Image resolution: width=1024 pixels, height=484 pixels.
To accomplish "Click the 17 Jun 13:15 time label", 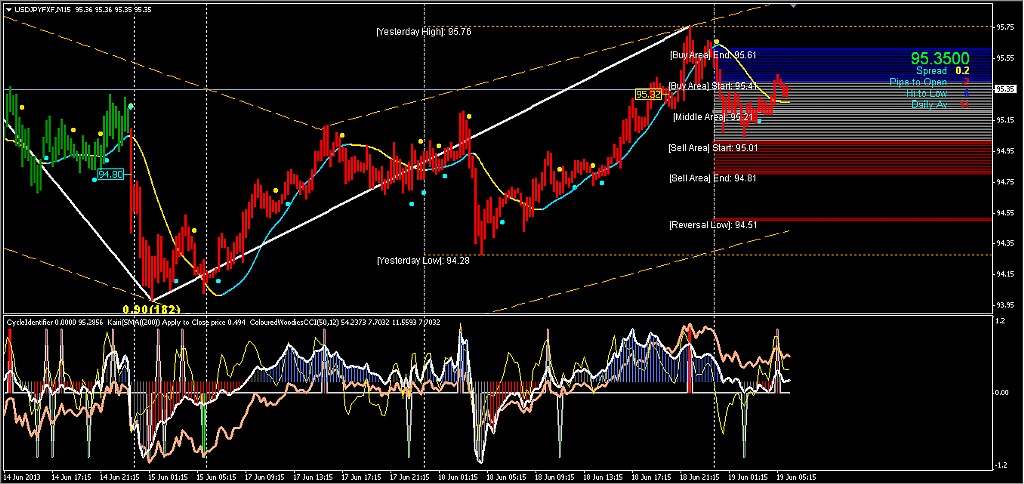I will [313, 477].
